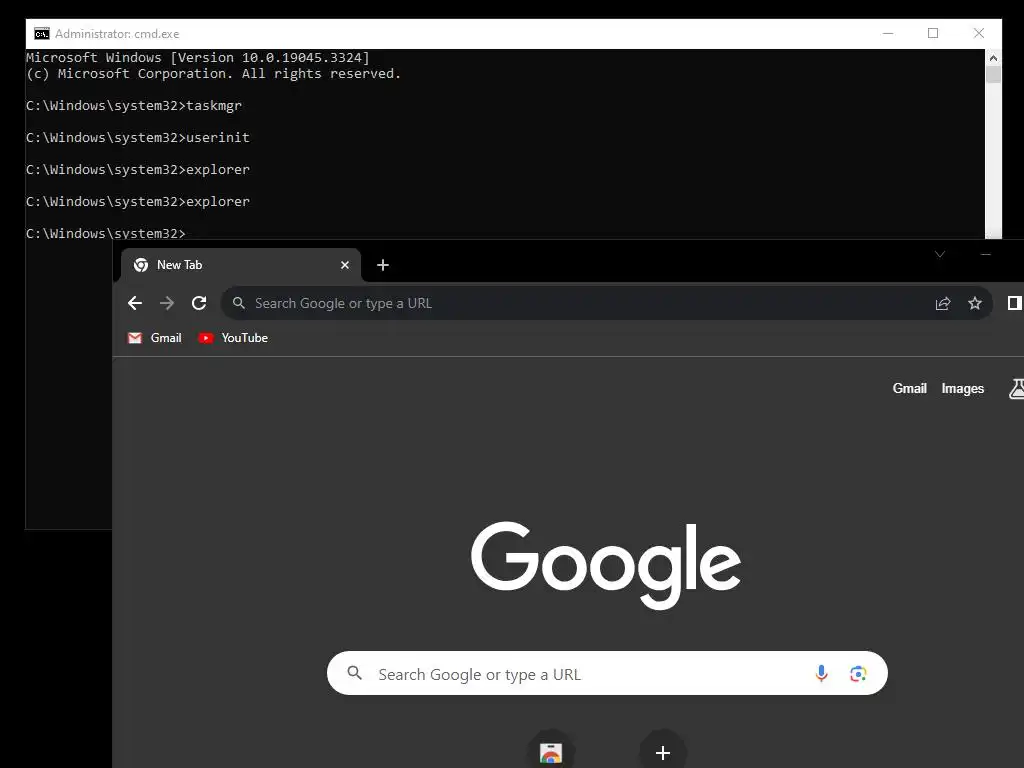This screenshot has width=1024, height=768.
Task: Open Chrome side panel icon
Action: 1014,303
